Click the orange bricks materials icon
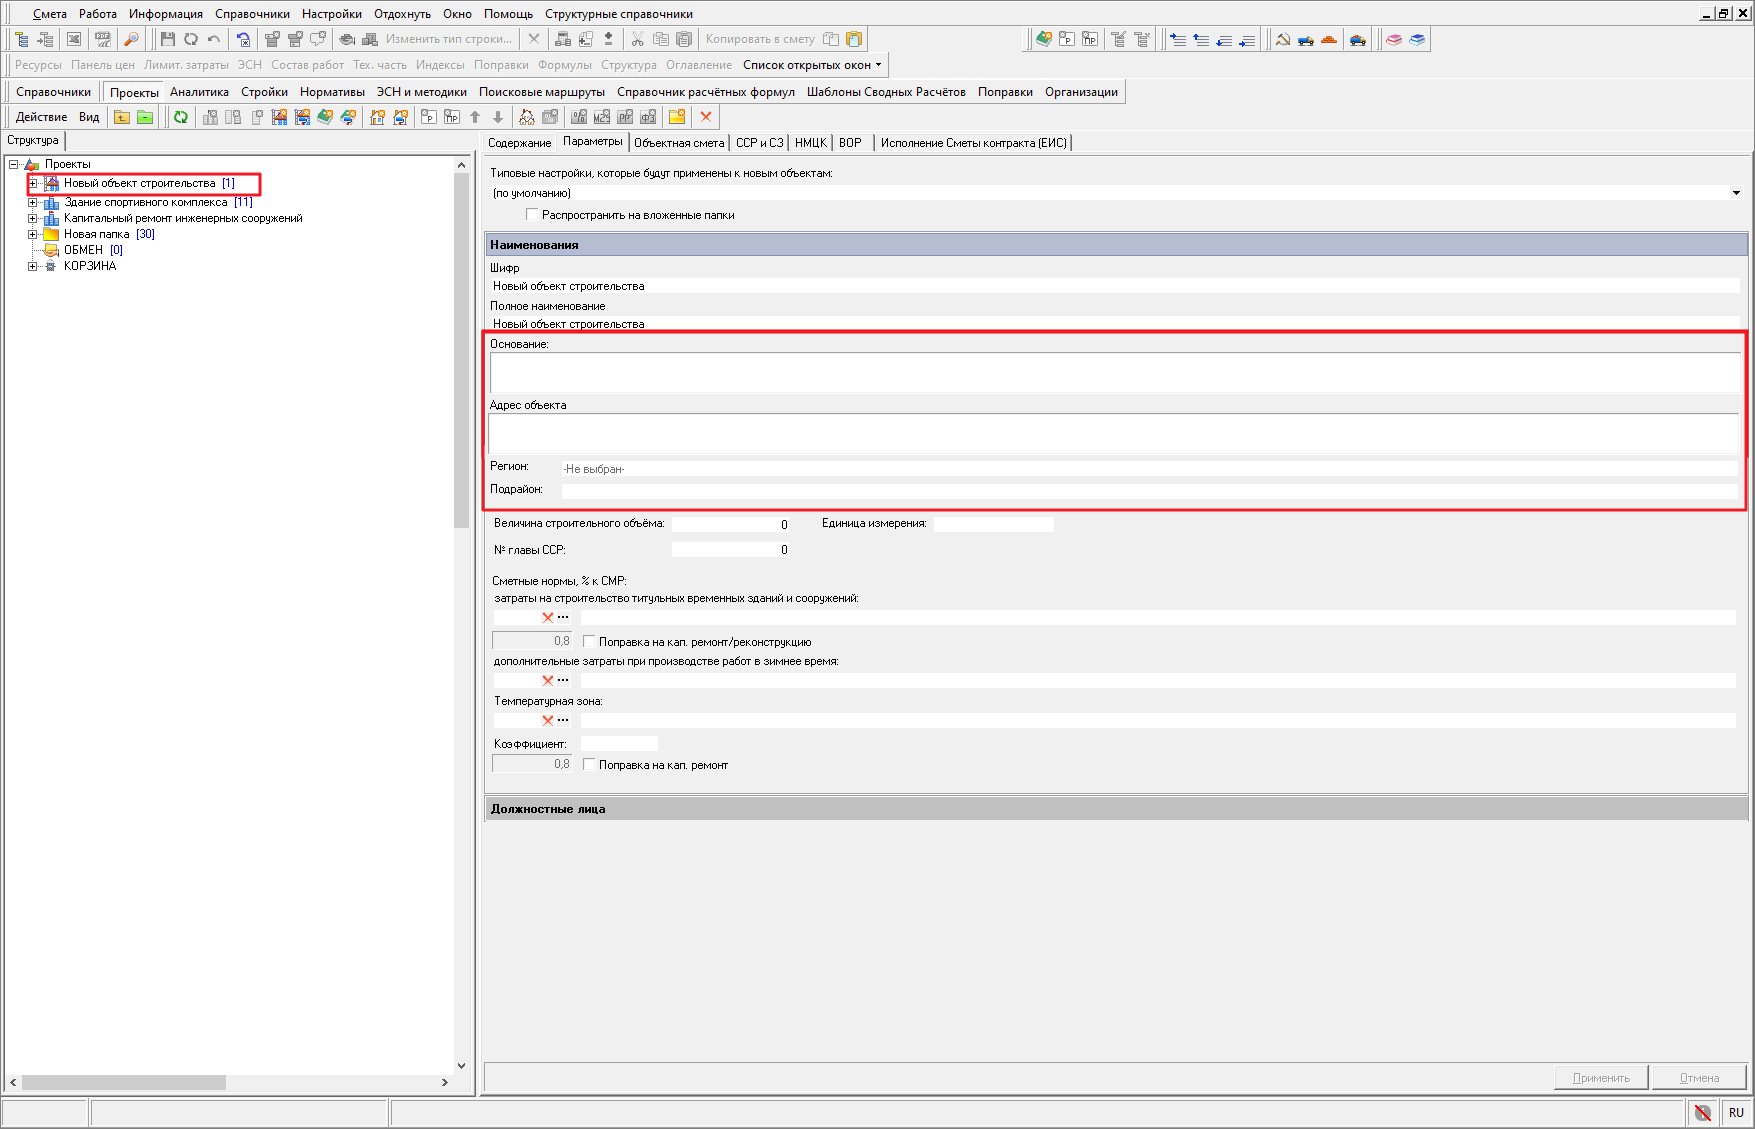1755x1129 pixels. 1329,40
